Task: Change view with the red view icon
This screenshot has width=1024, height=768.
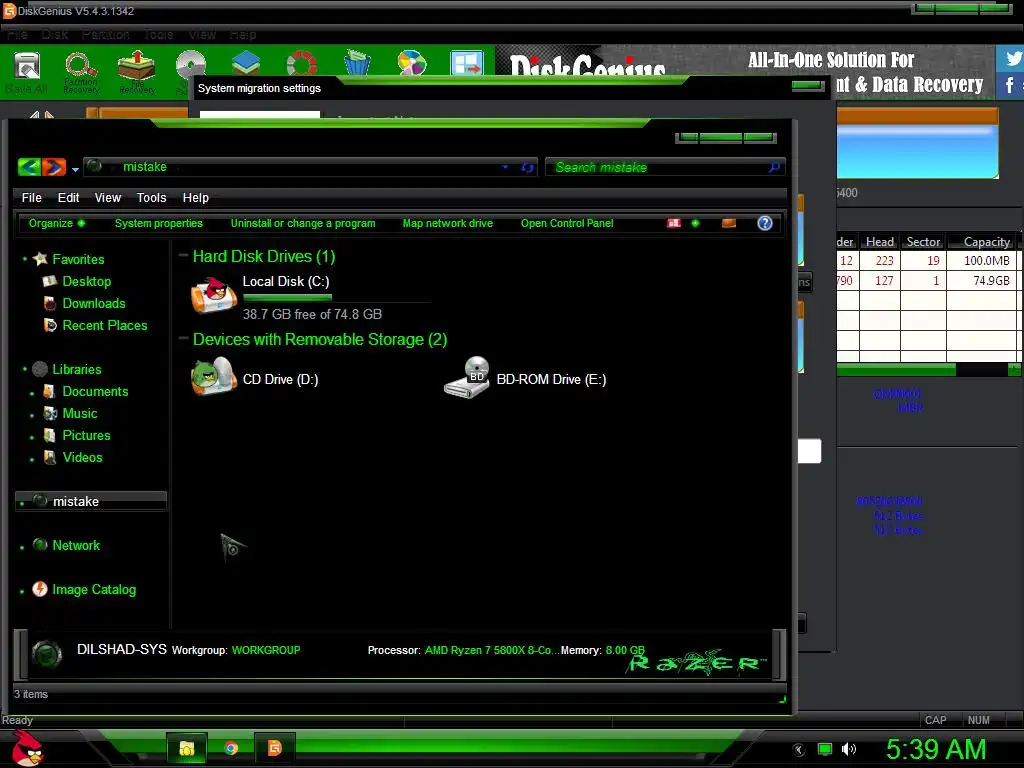Action: pos(674,223)
